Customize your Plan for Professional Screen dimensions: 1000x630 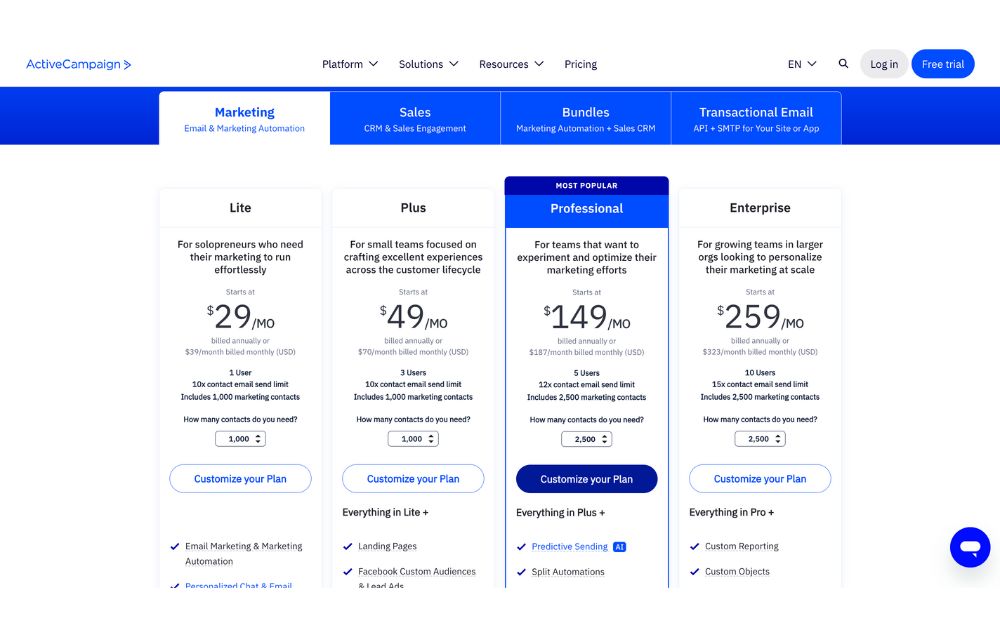pos(587,479)
